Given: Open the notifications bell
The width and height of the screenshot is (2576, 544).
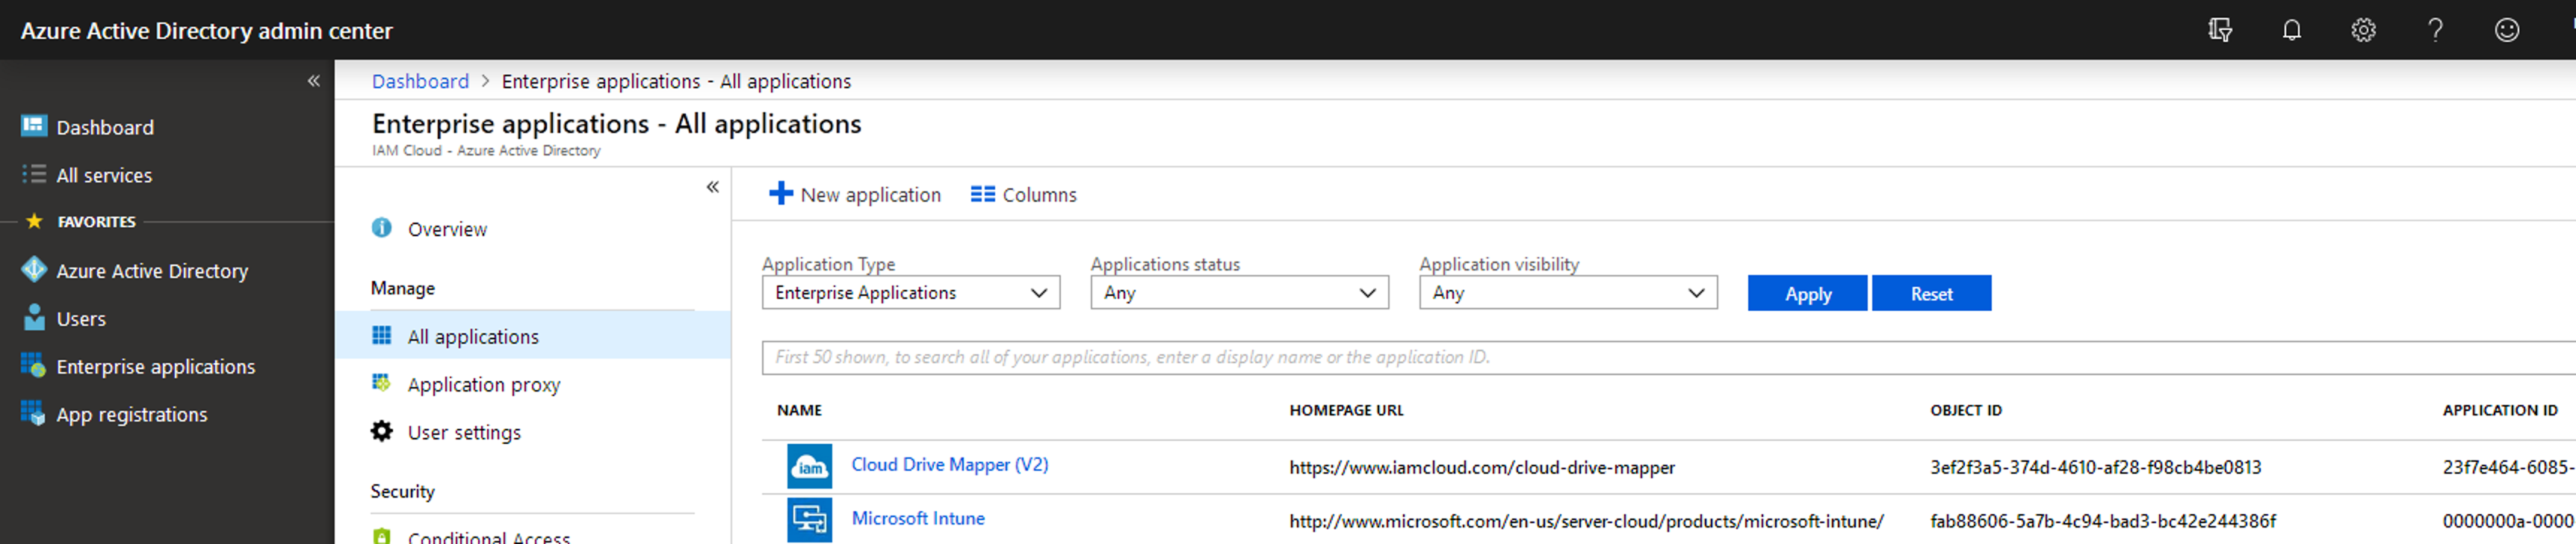Looking at the screenshot, I should pyautogui.click(x=2291, y=30).
